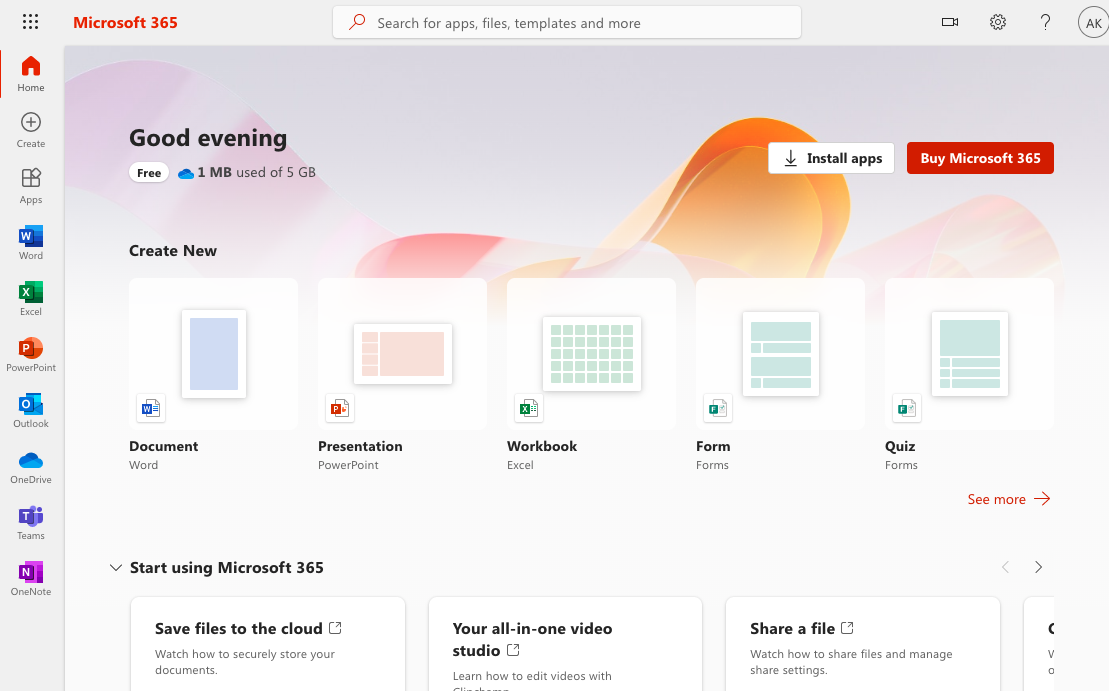Click the magnifier search icon
The image size is (1109, 691).
[x=357, y=22]
